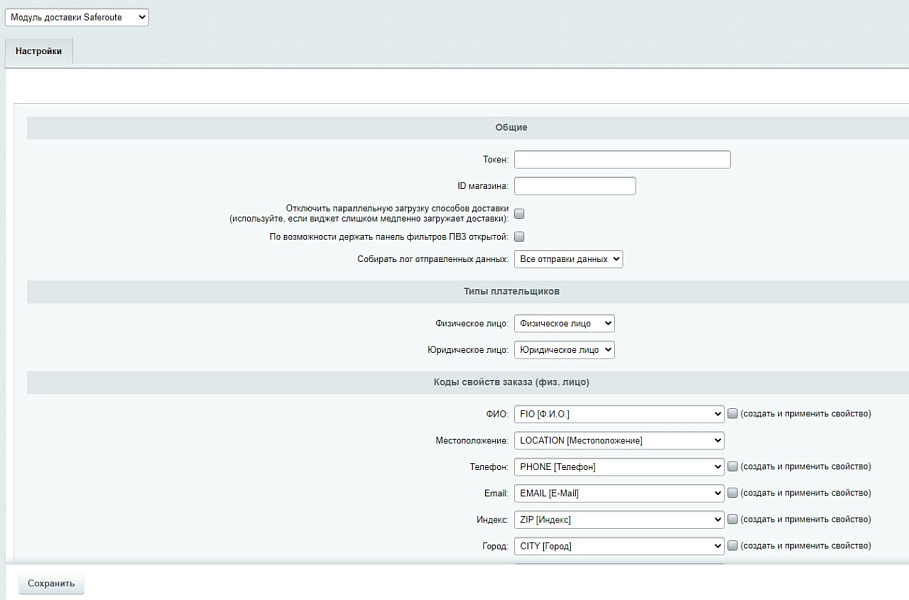Click the Токен input field

click(622, 160)
